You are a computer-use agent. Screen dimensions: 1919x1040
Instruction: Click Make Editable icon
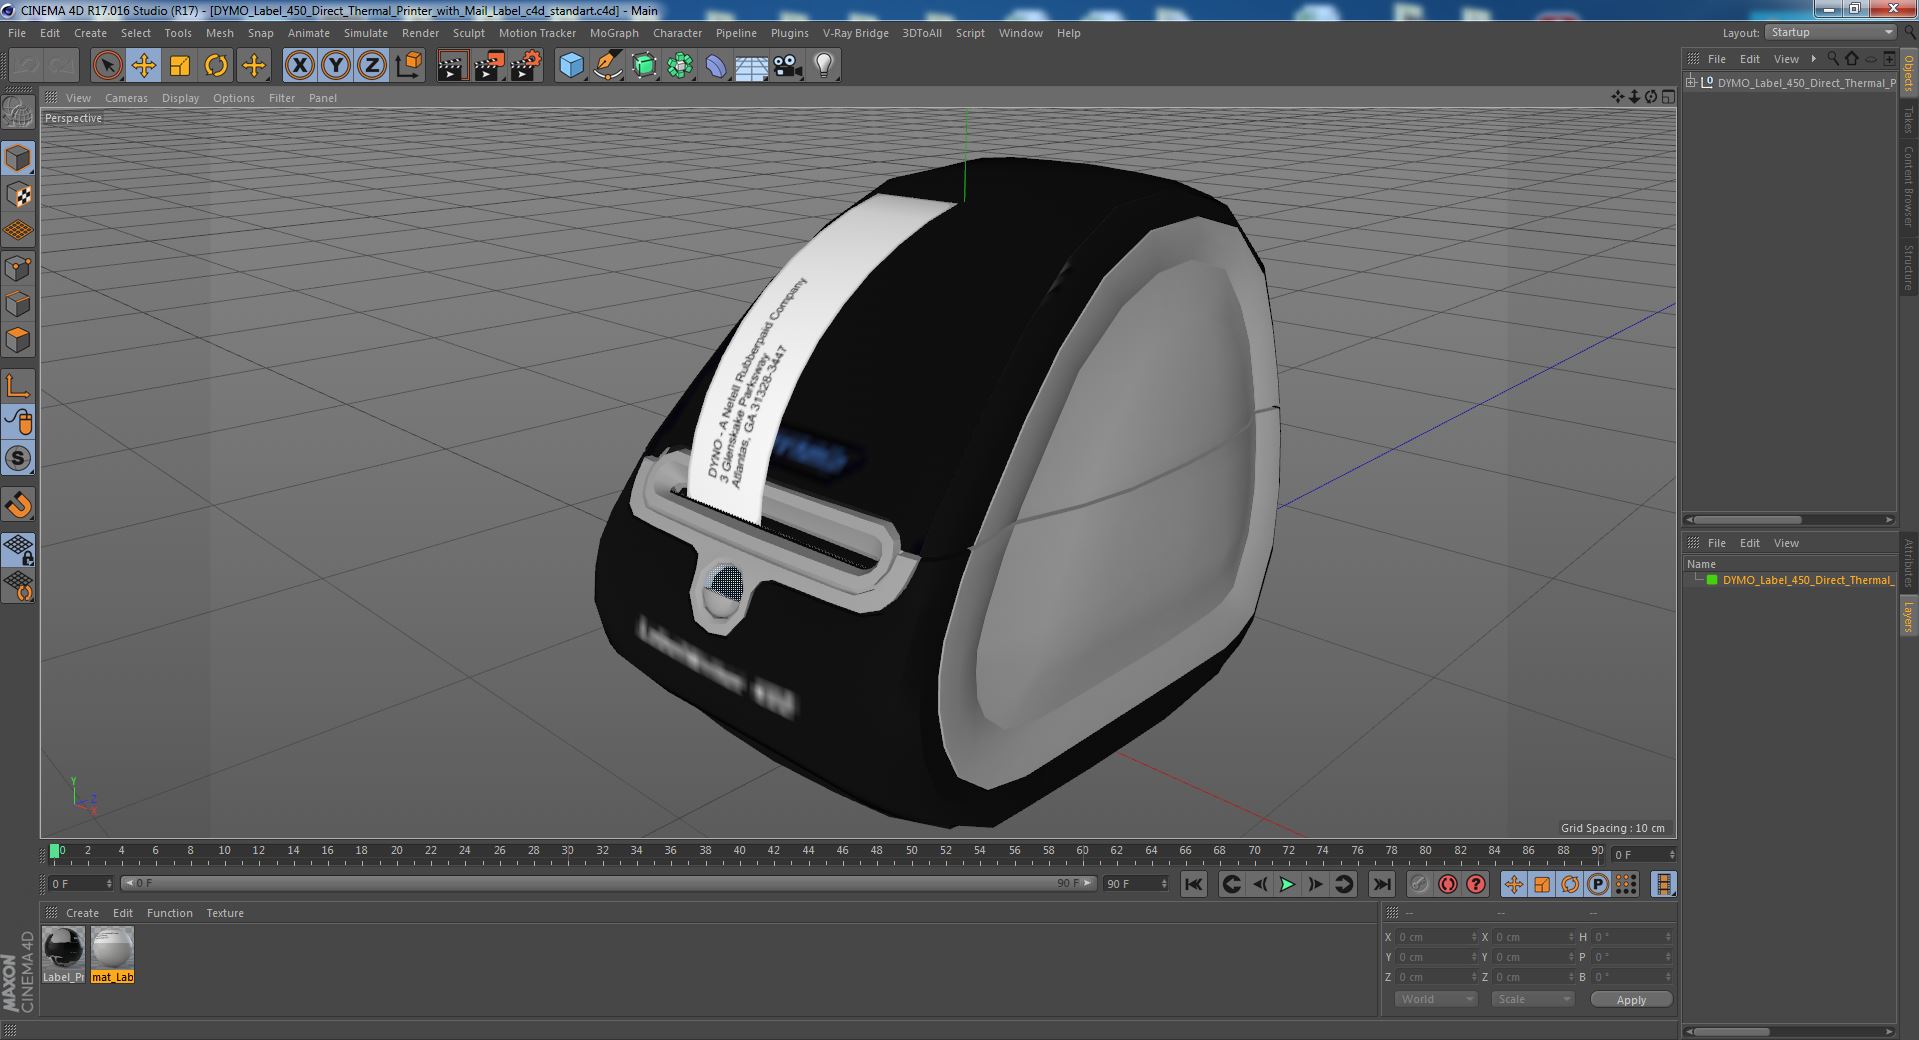point(18,113)
